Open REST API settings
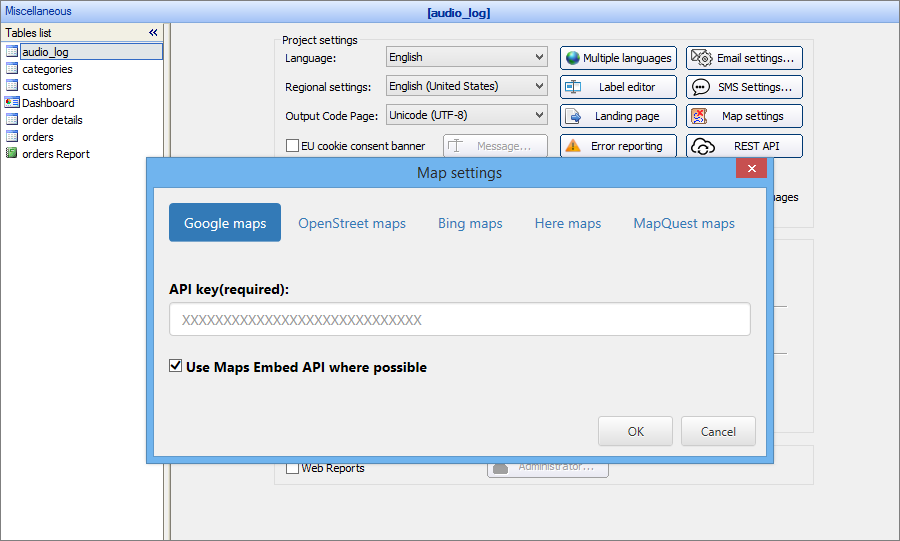Viewport: 900px width, 541px height. (744, 146)
